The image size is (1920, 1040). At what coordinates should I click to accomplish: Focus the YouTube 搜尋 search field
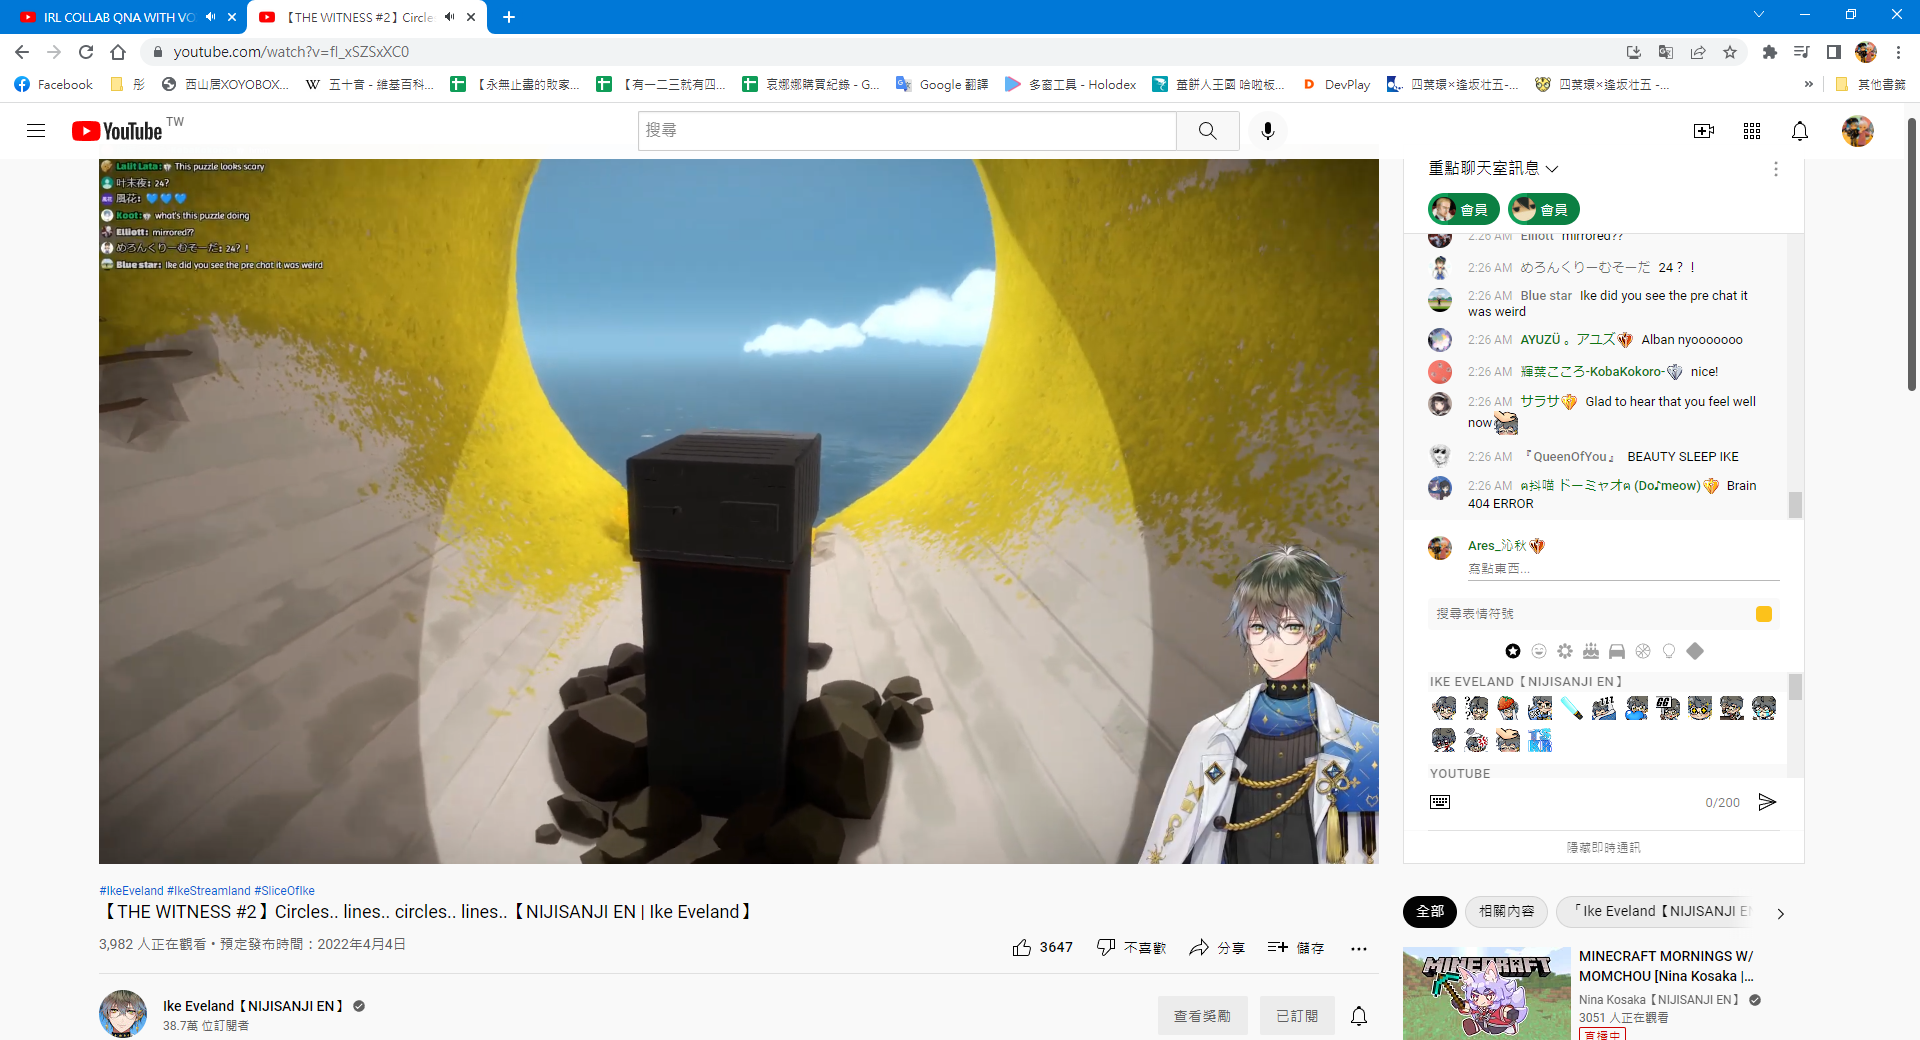point(906,131)
